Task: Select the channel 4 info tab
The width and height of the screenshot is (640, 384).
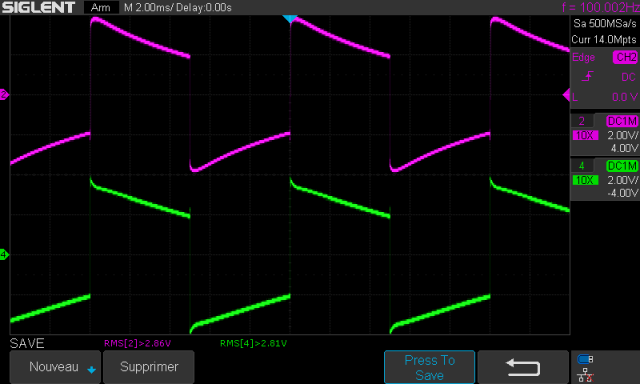Action: (582, 166)
